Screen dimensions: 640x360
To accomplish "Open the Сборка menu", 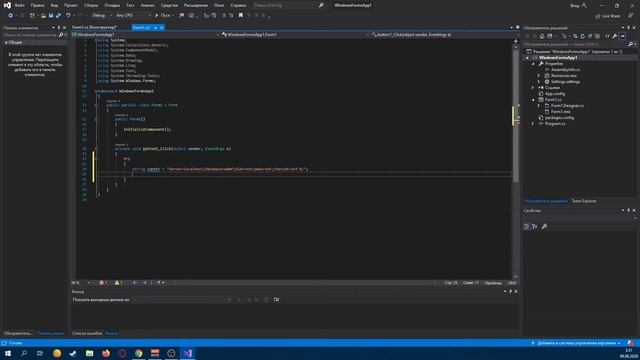I will click(91, 5).
